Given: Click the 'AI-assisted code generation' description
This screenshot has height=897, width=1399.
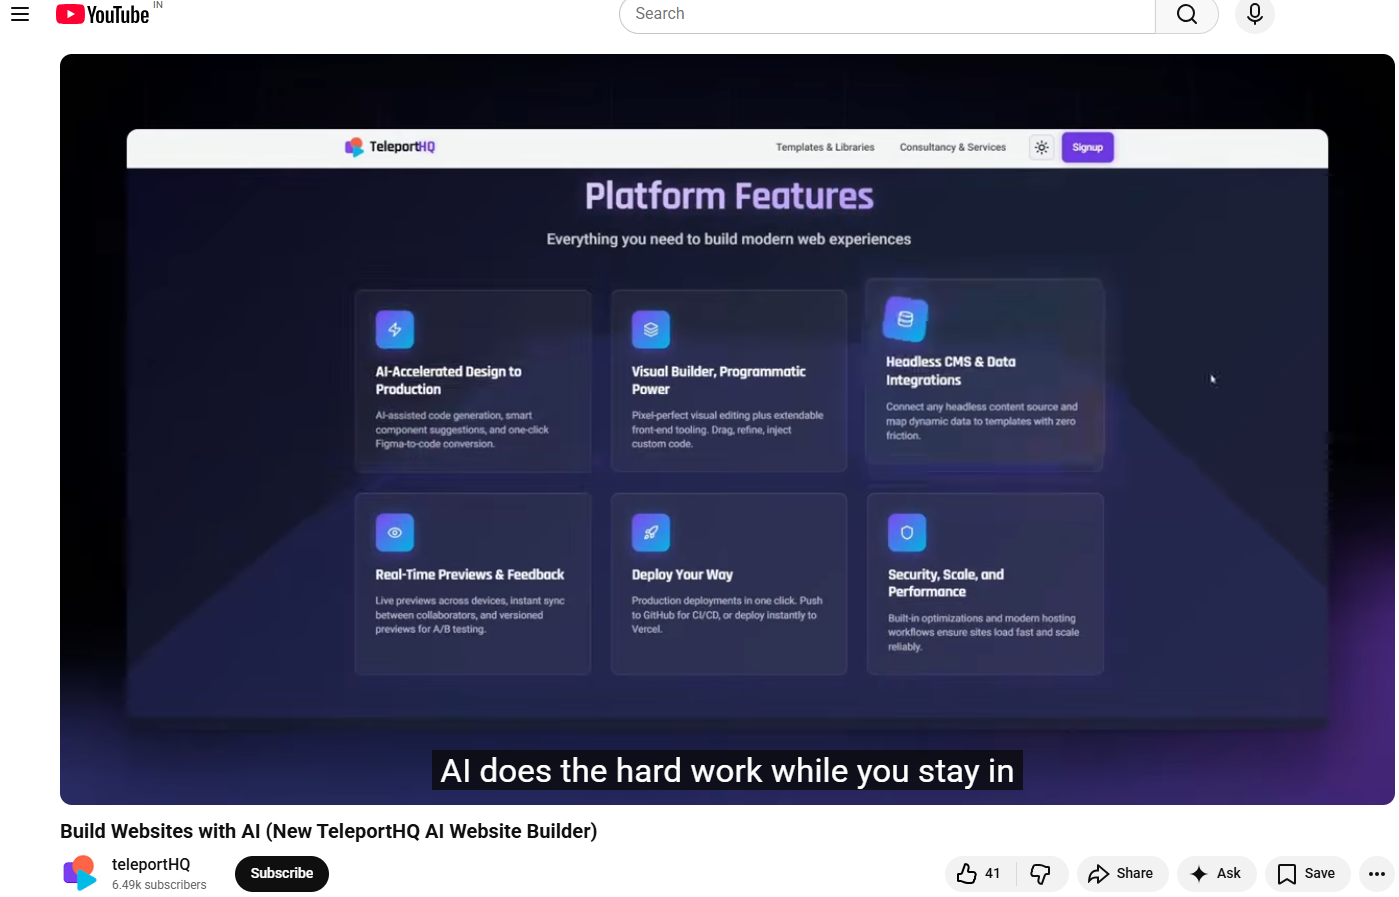Looking at the screenshot, I should tap(462, 430).
